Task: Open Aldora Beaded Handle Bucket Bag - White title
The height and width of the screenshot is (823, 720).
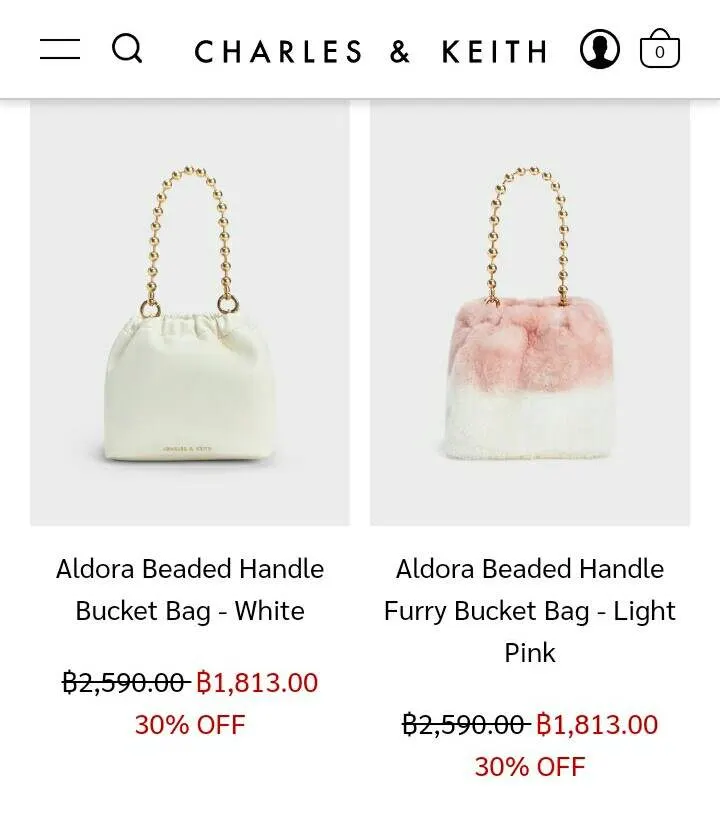Action: coord(190,590)
